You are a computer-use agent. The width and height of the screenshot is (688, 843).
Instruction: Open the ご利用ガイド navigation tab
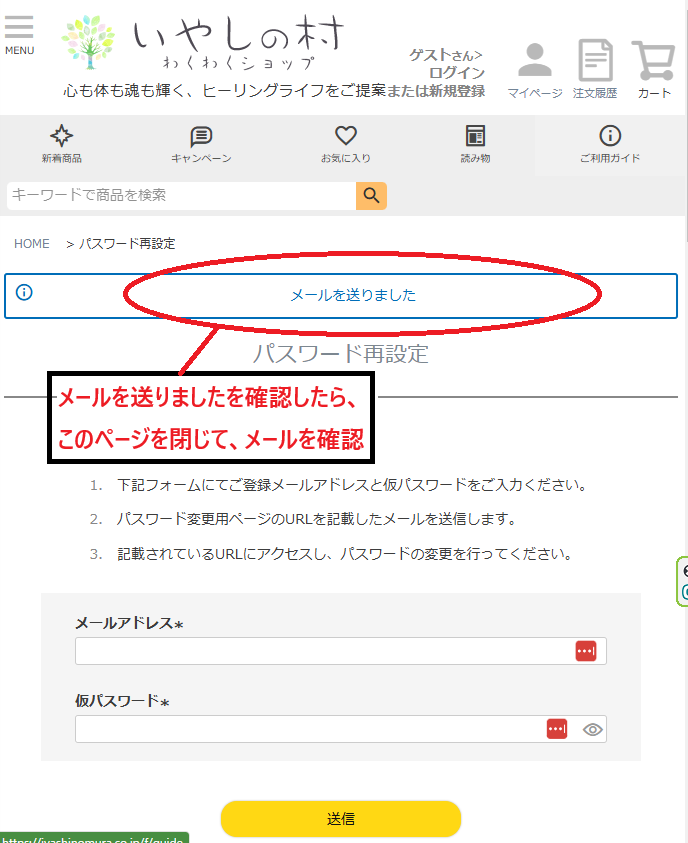[610, 145]
